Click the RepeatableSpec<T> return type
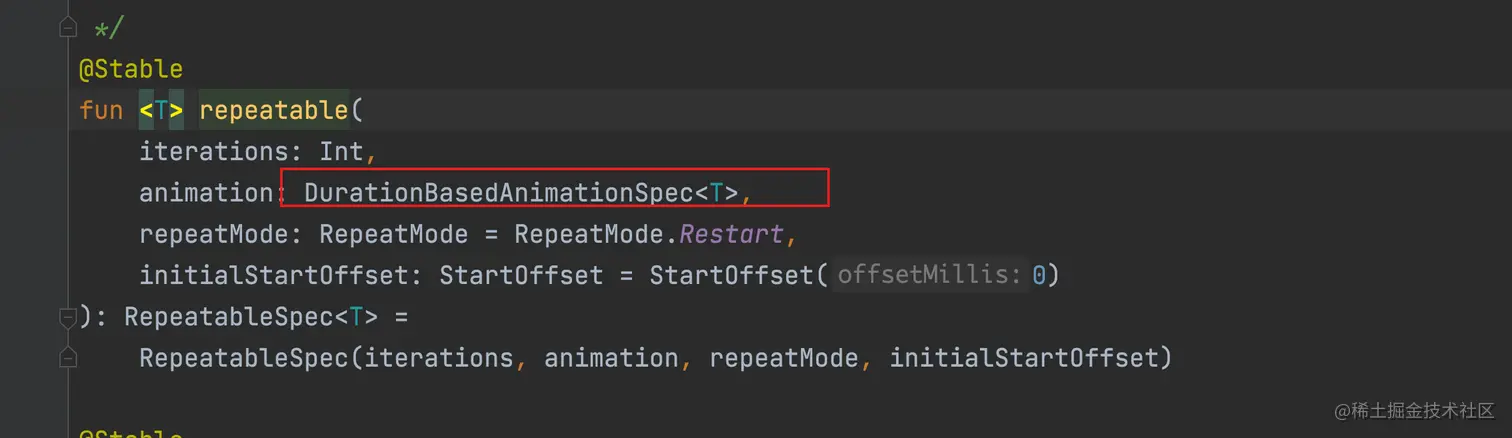The height and width of the screenshot is (438, 1512). tap(251, 317)
